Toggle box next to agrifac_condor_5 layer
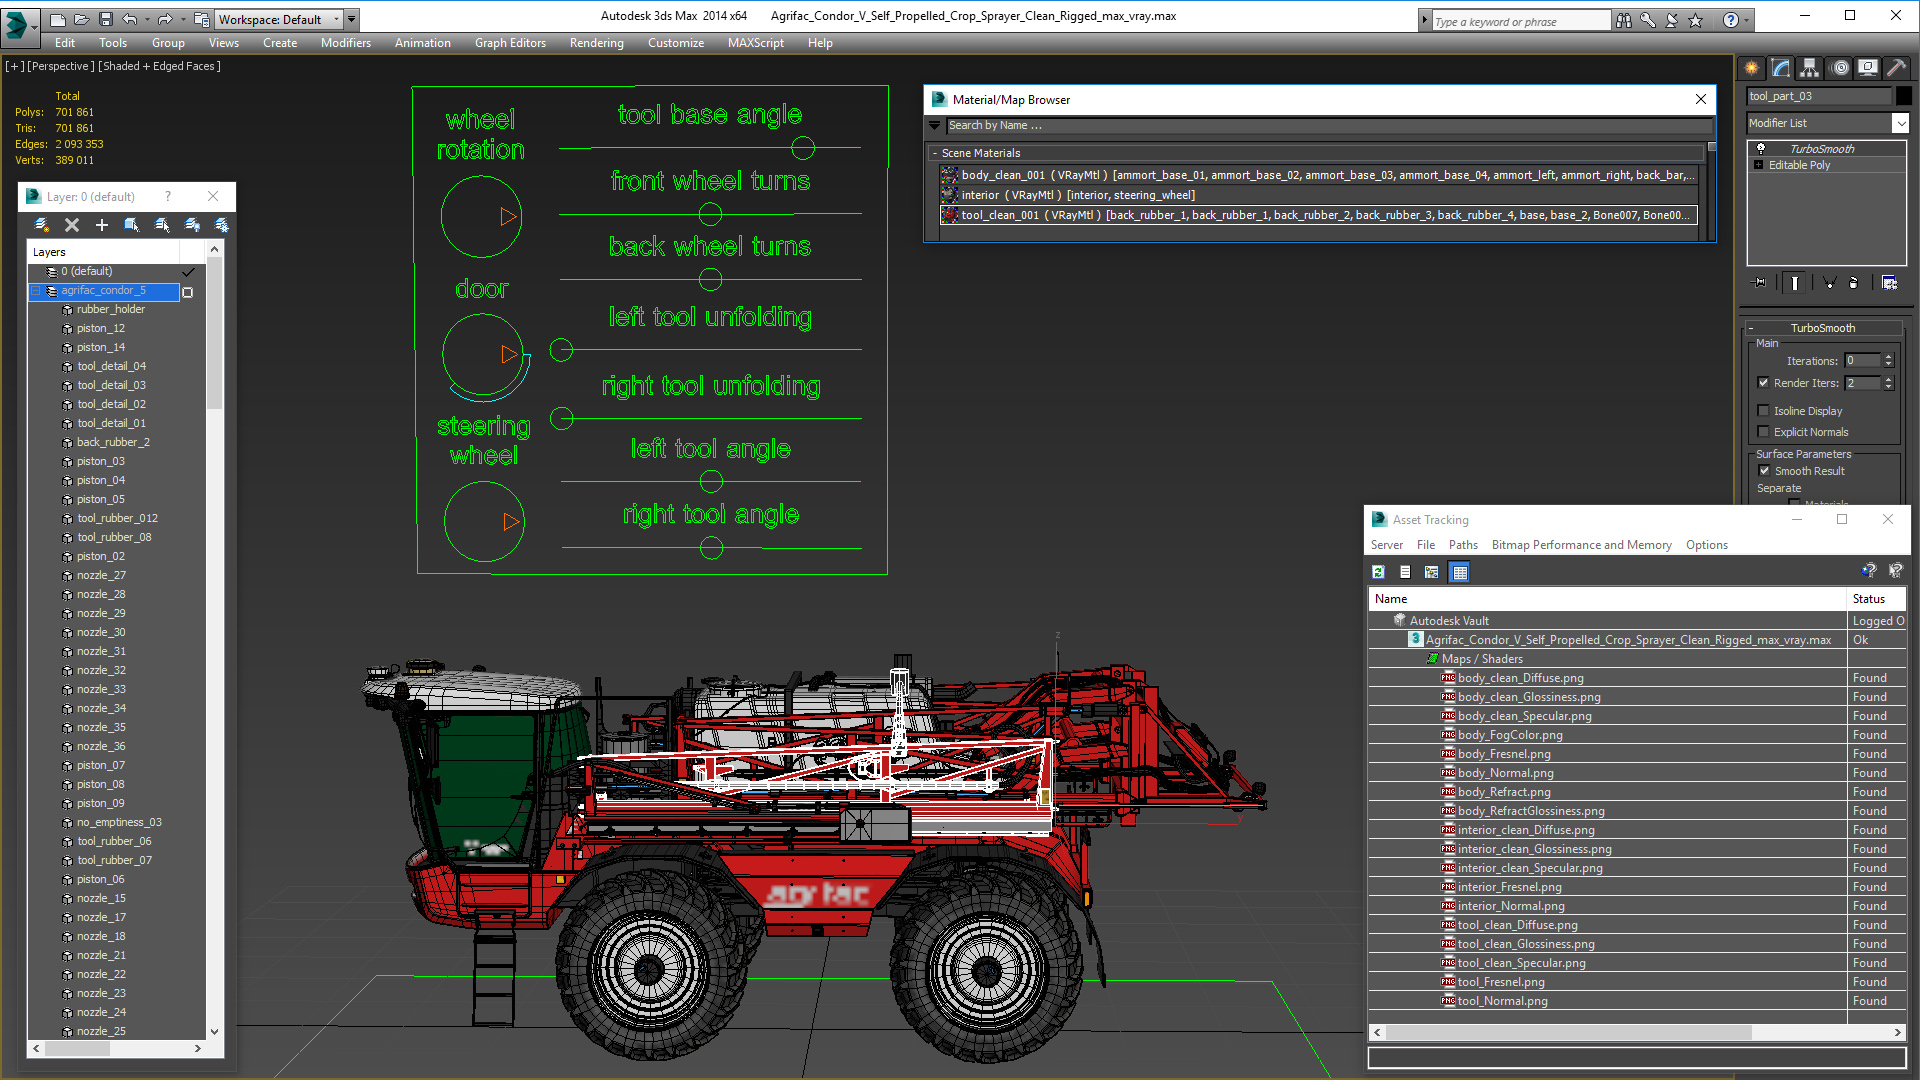Screen dimensions: 1920x1080 coord(187,292)
